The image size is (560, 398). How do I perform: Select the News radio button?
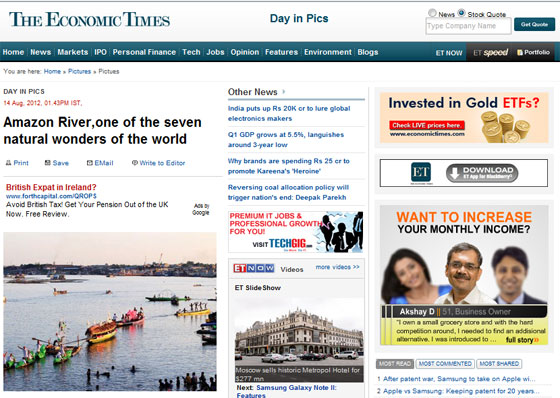[432, 13]
